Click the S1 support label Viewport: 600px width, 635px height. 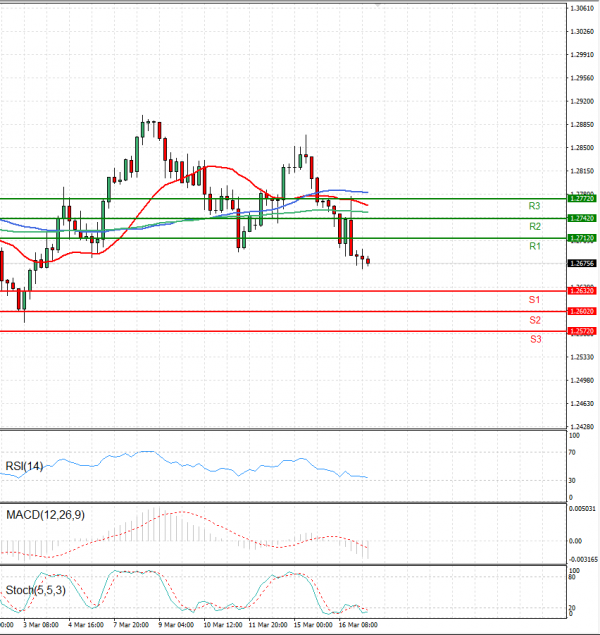(x=534, y=300)
